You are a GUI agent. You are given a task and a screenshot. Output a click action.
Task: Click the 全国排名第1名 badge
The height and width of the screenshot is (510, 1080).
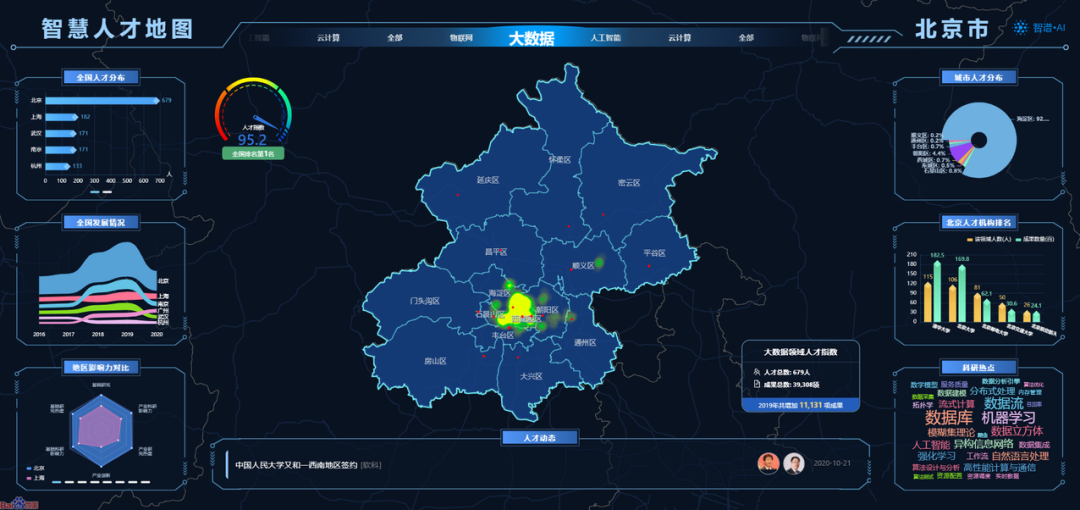pyautogui.click(x=253, y=154)
